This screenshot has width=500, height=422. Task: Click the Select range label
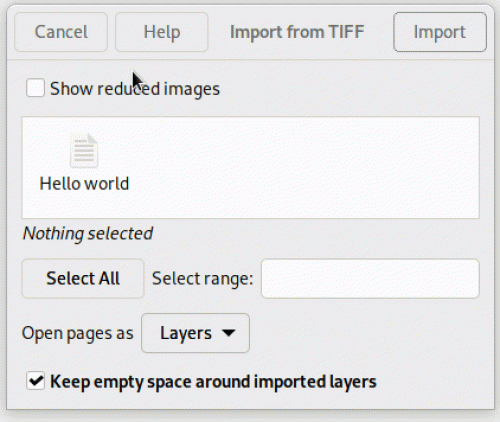click(x=203, y=278)
